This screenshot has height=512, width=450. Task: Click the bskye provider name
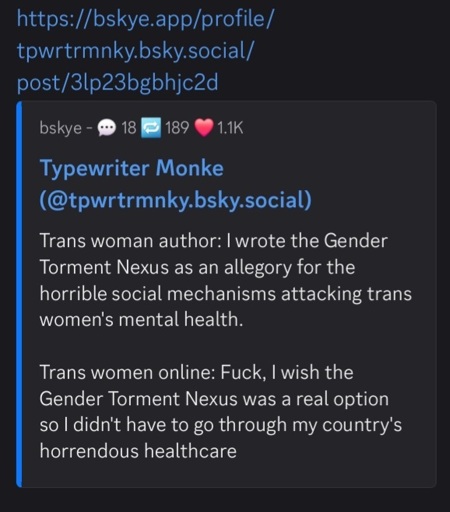pos(60,128)
